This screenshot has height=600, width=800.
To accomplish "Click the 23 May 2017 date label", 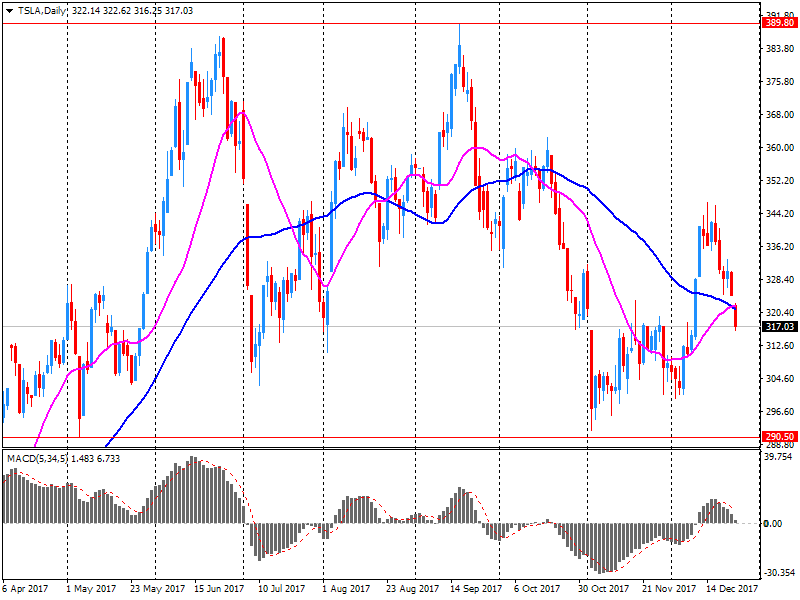I will (158, 590).
